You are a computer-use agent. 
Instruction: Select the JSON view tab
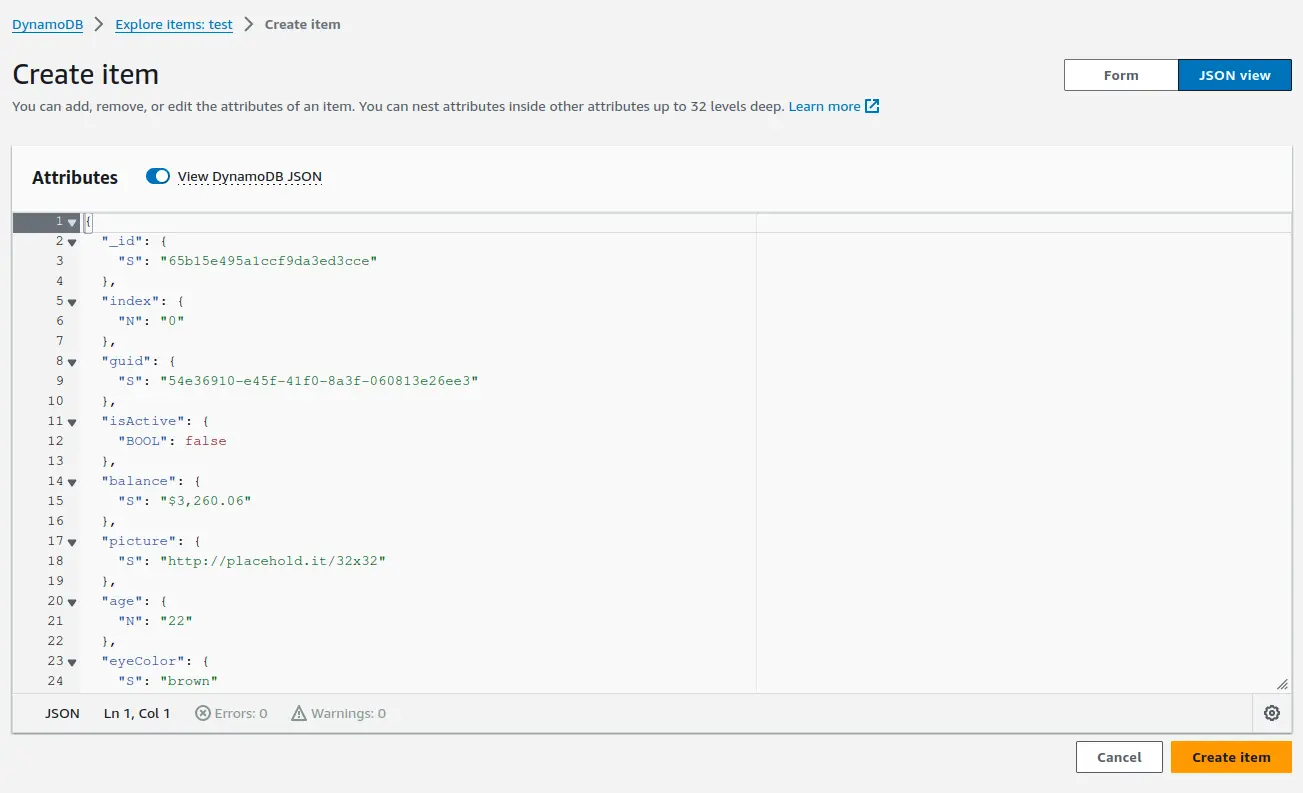[x=1234, y=74]
